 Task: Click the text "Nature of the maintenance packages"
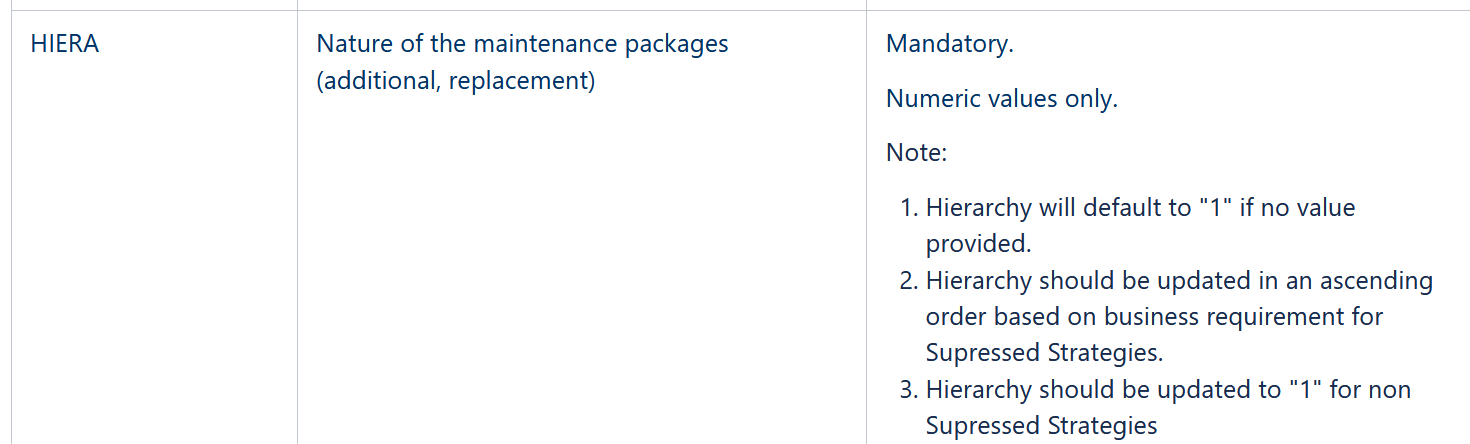point(522,45)
